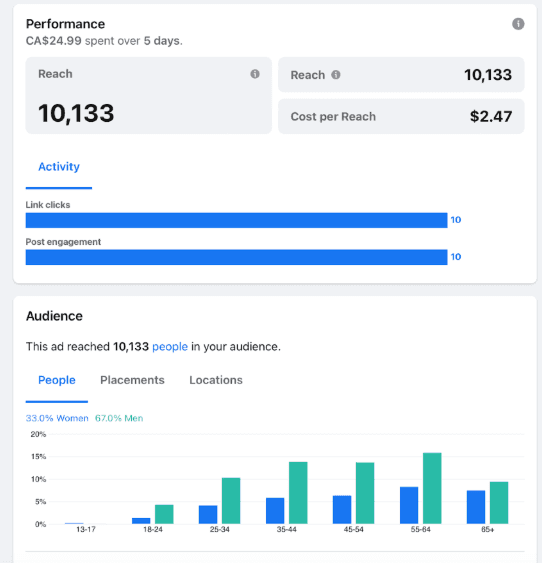The height and width of the screenshot is (563, 542).
Task: Click the green men bar for 65+
Action: point(499,503)
